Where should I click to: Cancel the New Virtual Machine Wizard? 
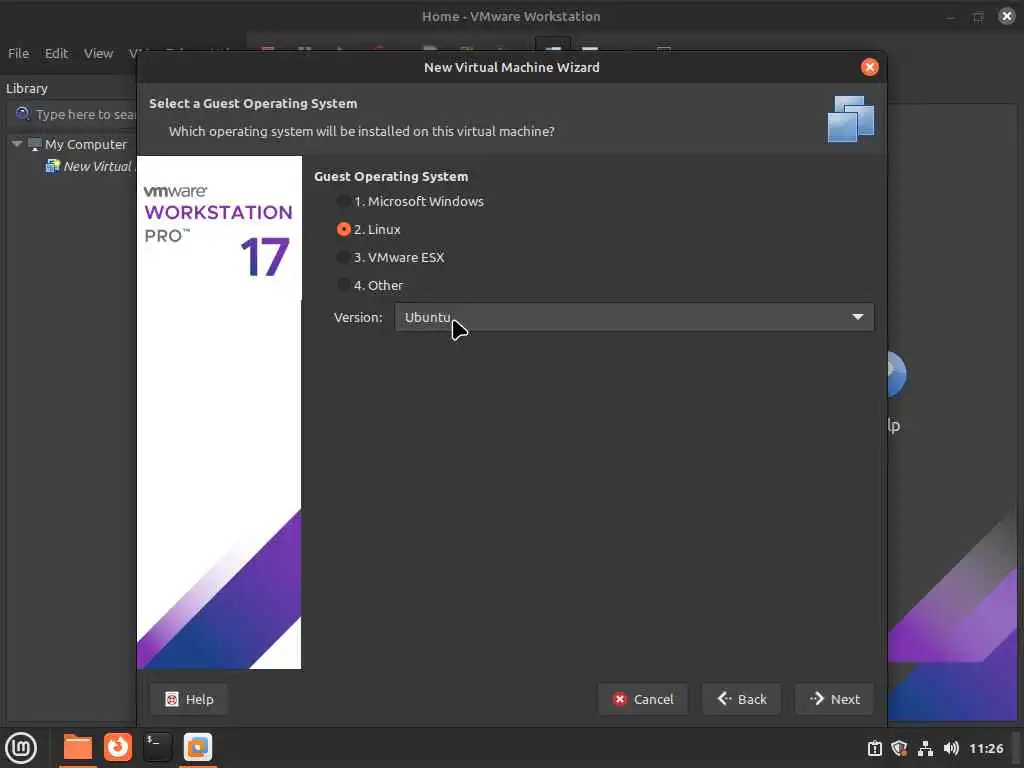coord(643,699)
